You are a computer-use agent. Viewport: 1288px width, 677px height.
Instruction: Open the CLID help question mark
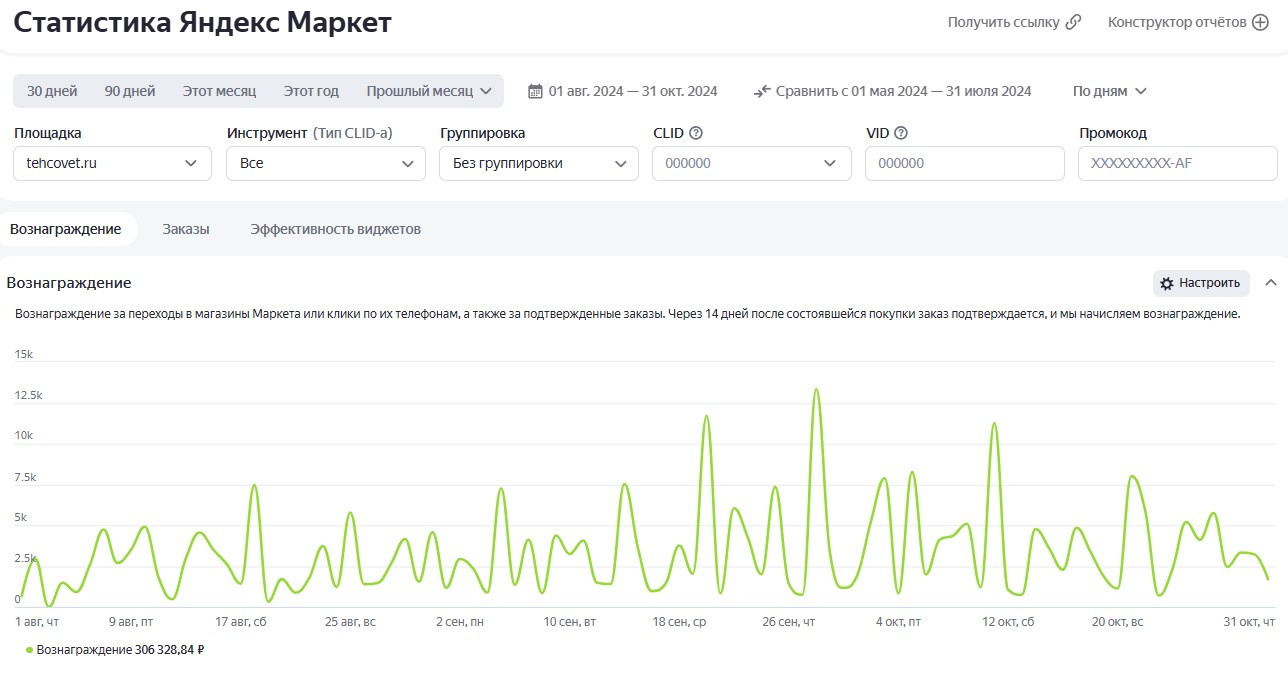pos(696,133)
